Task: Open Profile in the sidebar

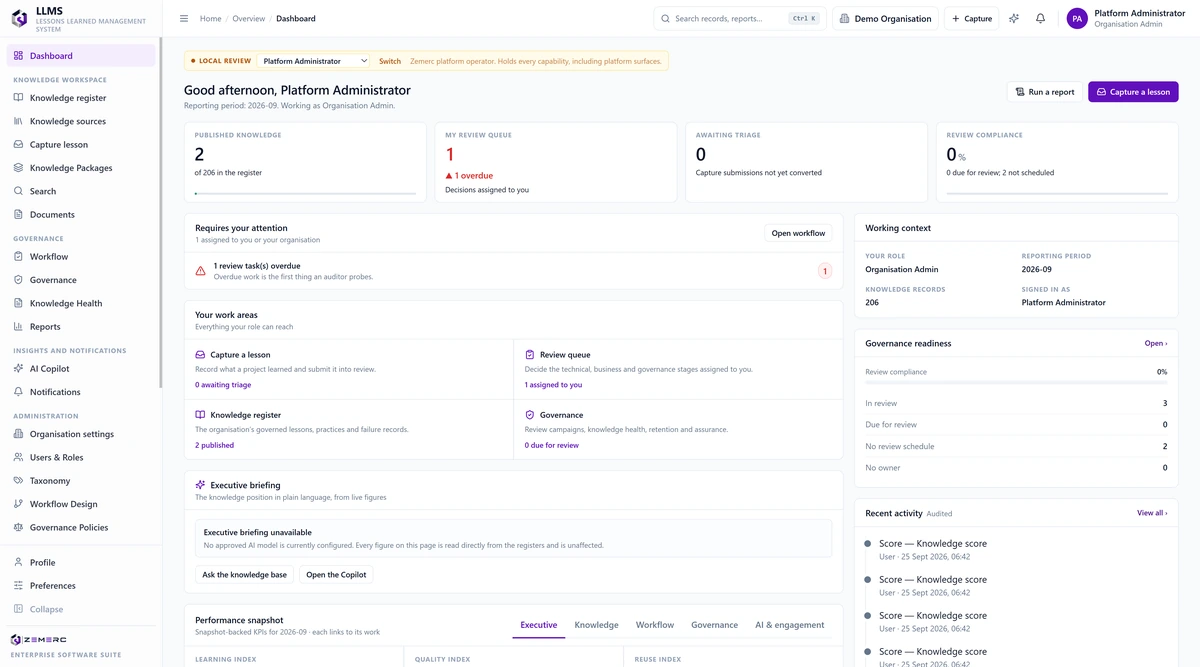Action: [x=80, y=562]
